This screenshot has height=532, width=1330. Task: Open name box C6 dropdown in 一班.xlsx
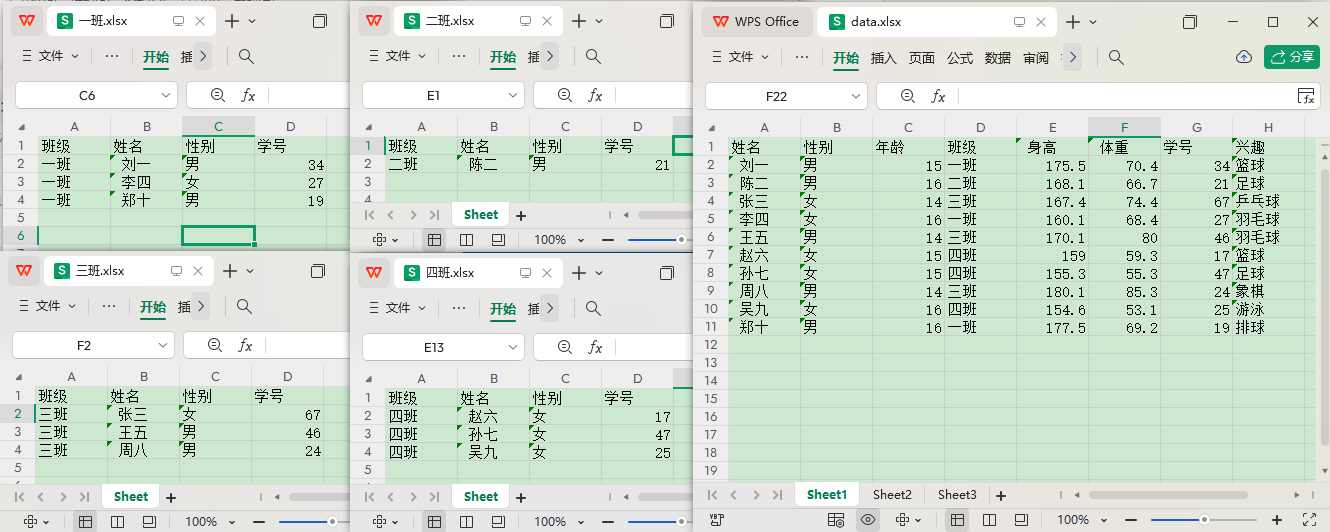tap(165, 96)
